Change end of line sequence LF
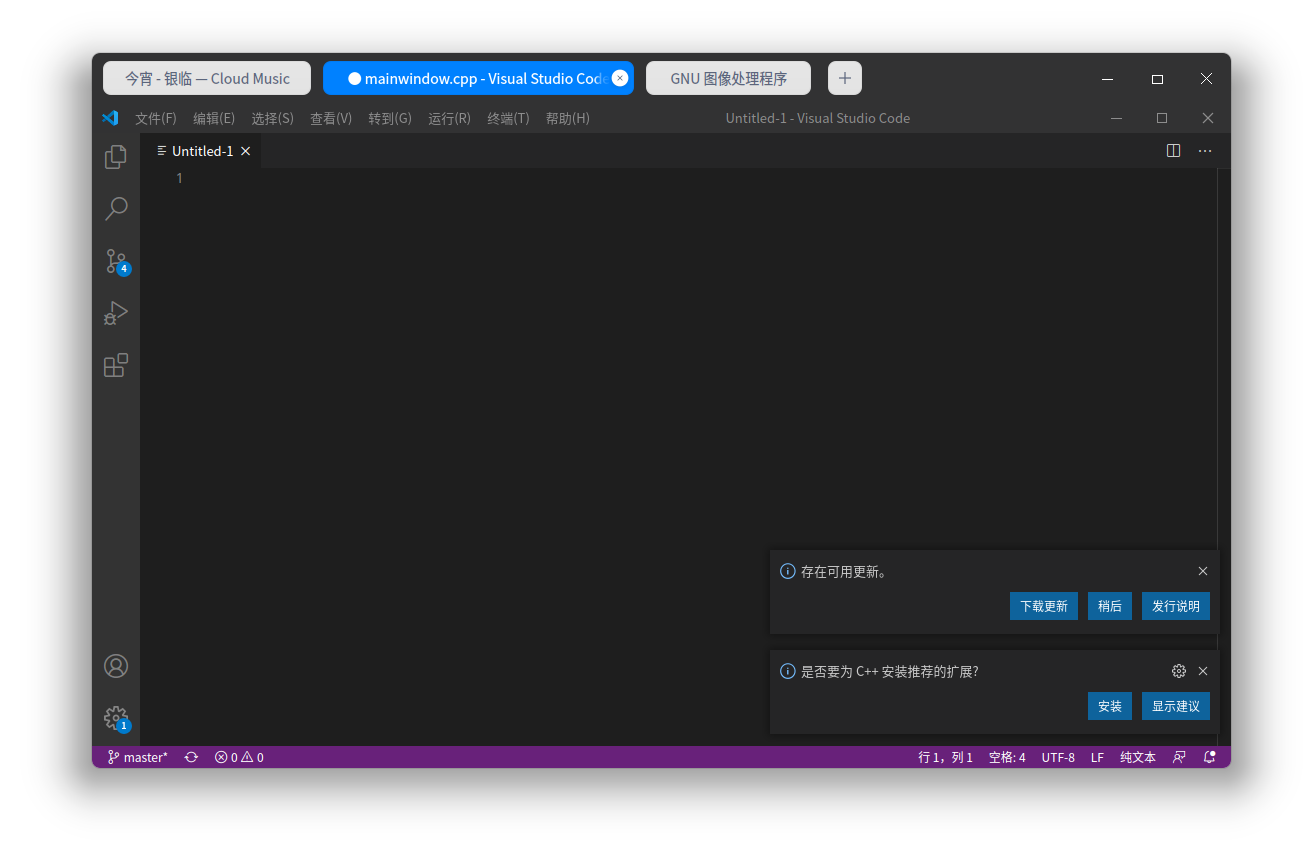Viewport: 1314px width, 851px height. (x=1097, y=758)
